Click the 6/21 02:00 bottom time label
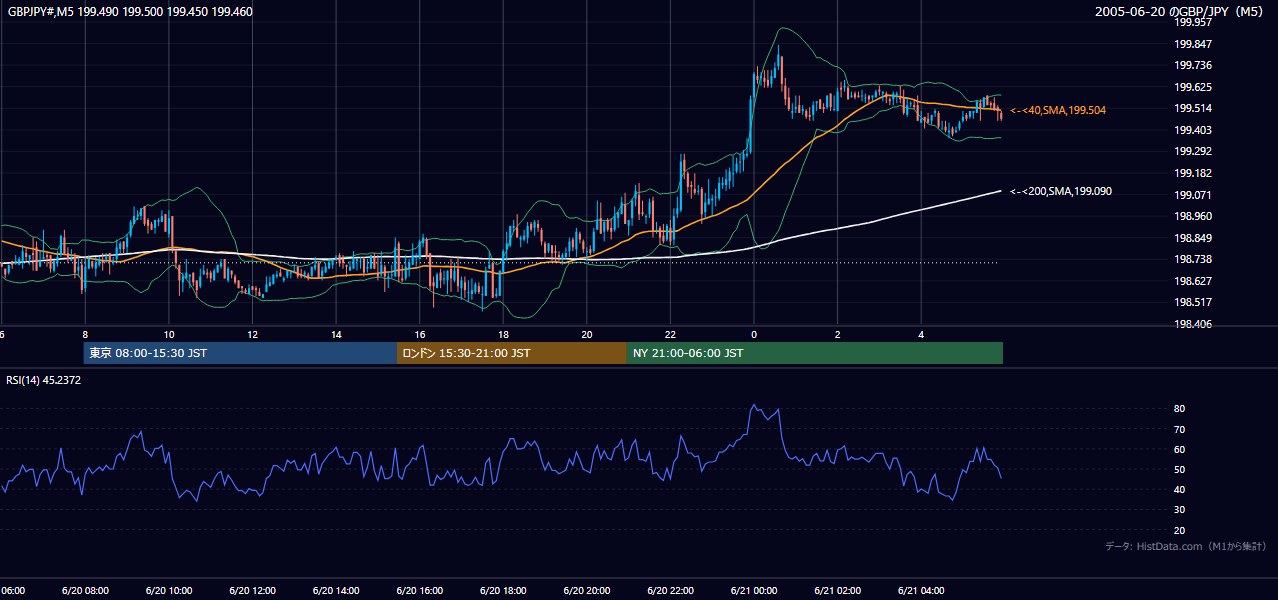The image size is (1278, 600). click(838, 591)
